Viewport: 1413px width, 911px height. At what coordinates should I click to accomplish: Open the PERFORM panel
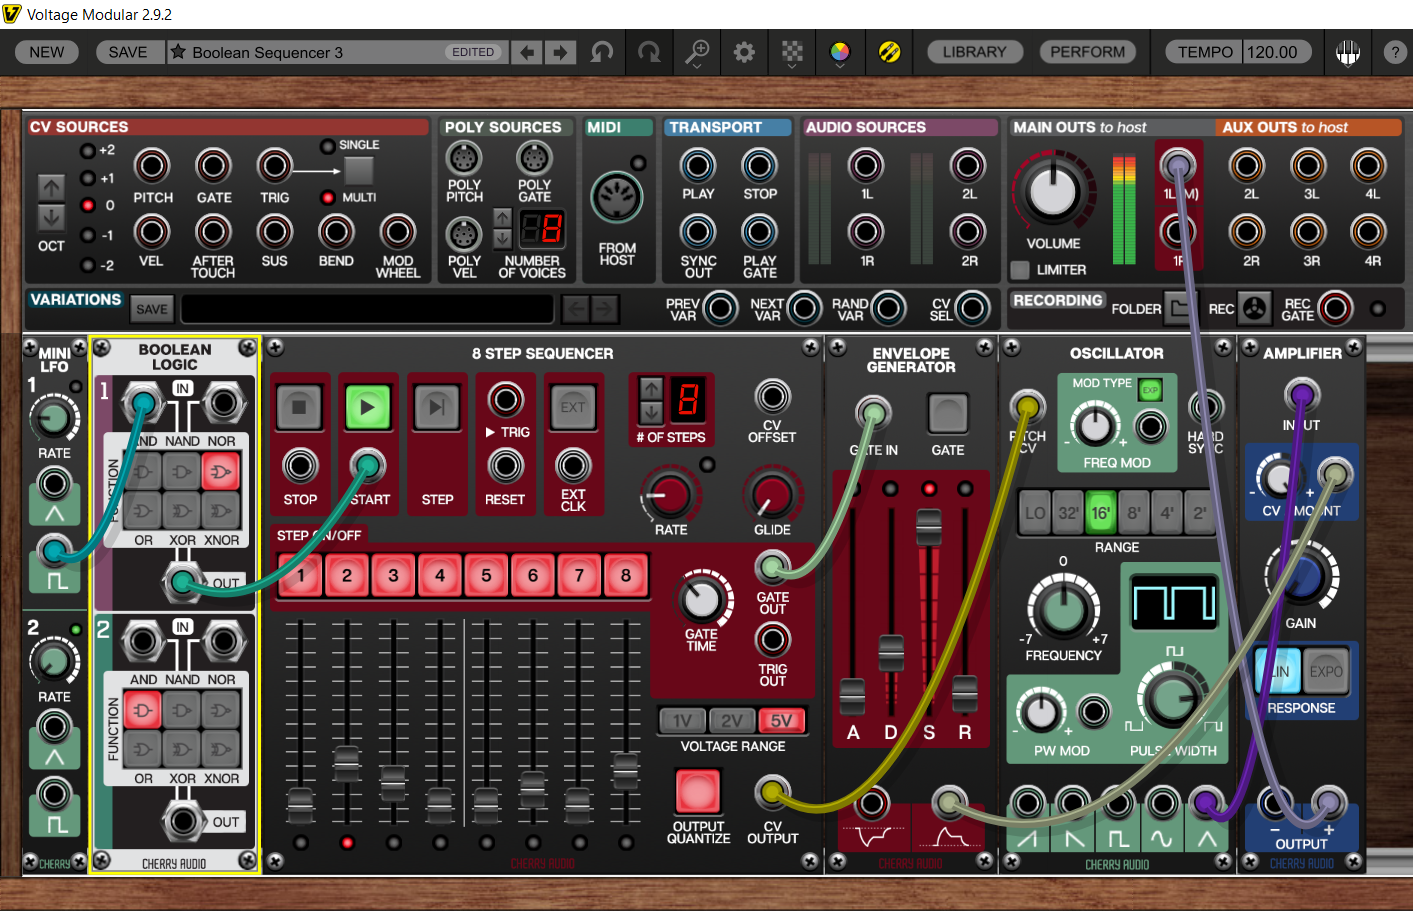click(1087, 52)
